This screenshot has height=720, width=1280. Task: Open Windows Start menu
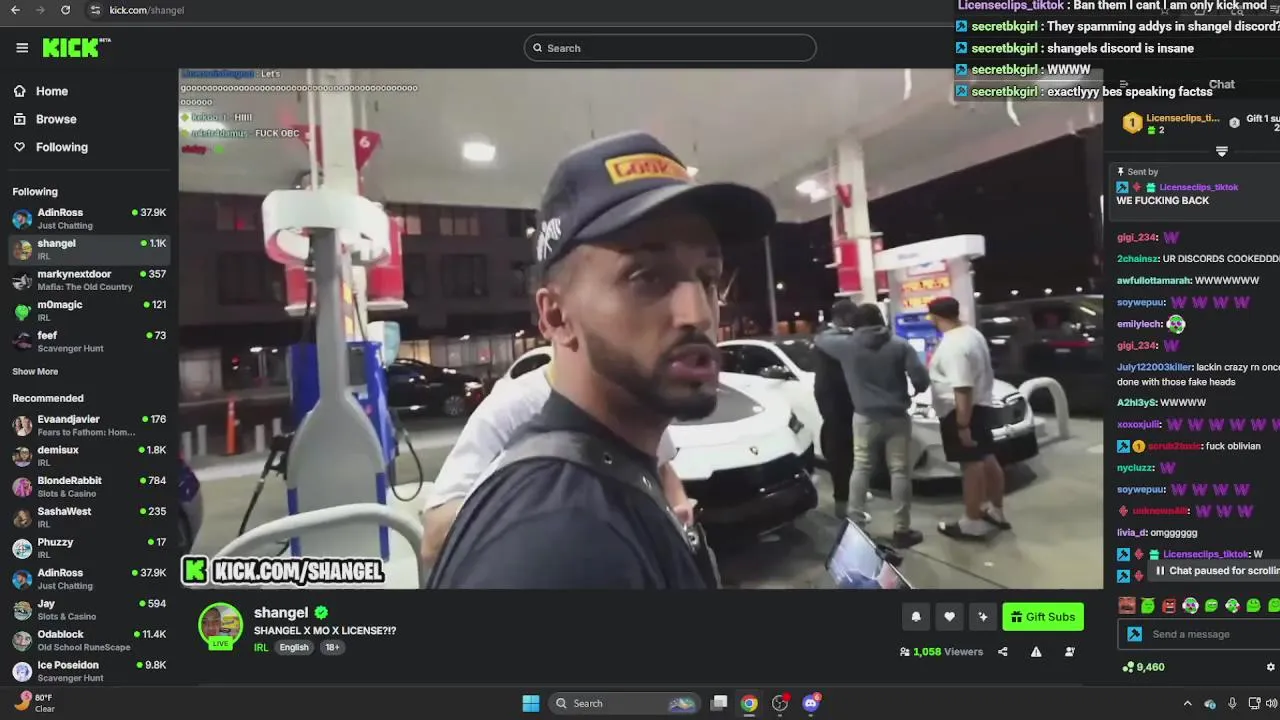pyautogui.click(x=531, y=703)
